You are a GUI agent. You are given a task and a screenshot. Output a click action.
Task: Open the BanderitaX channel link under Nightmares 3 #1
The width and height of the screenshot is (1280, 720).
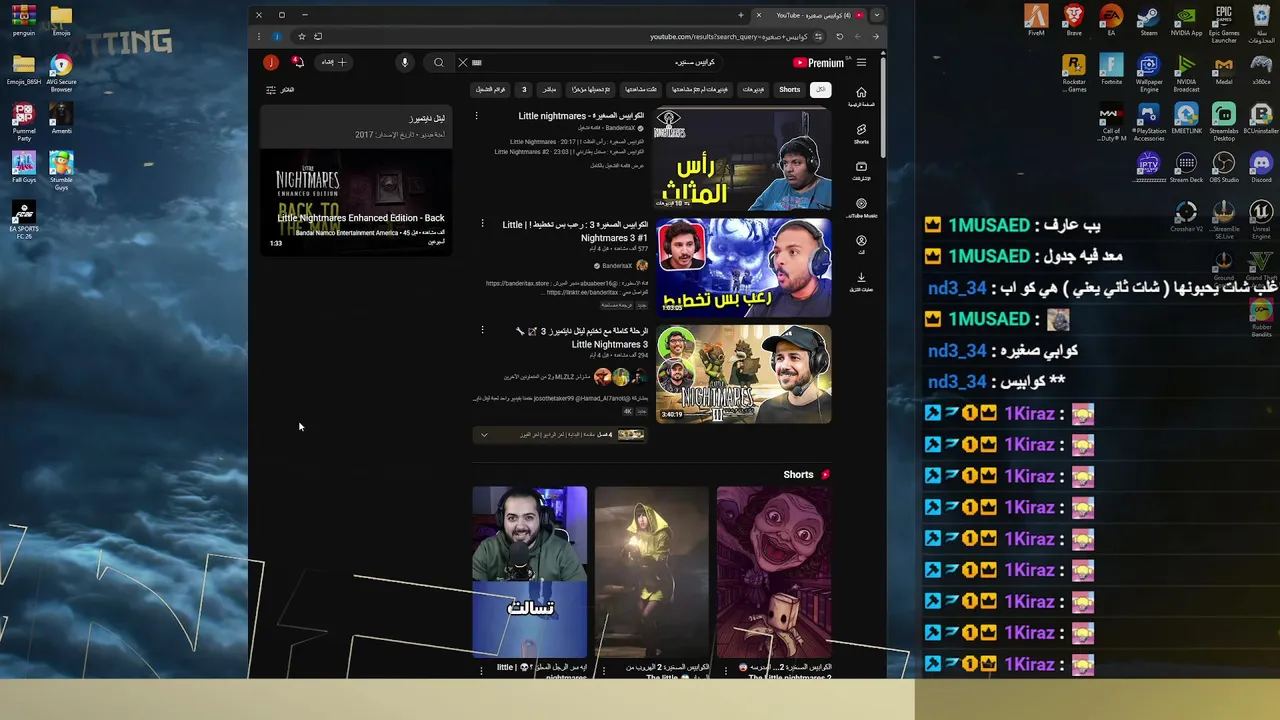pyautogui.click(x=617, y=266)
